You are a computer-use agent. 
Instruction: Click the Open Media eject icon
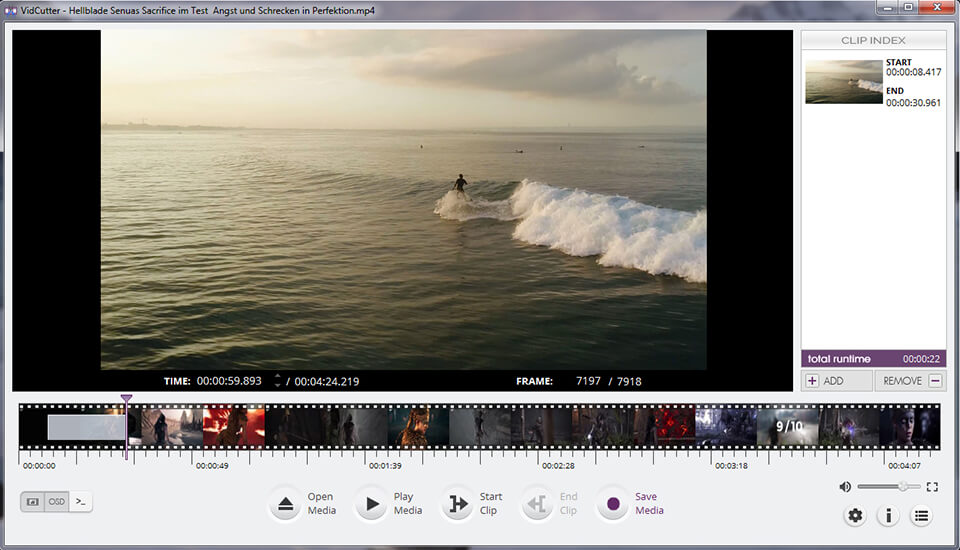click(x=286, y=504)
